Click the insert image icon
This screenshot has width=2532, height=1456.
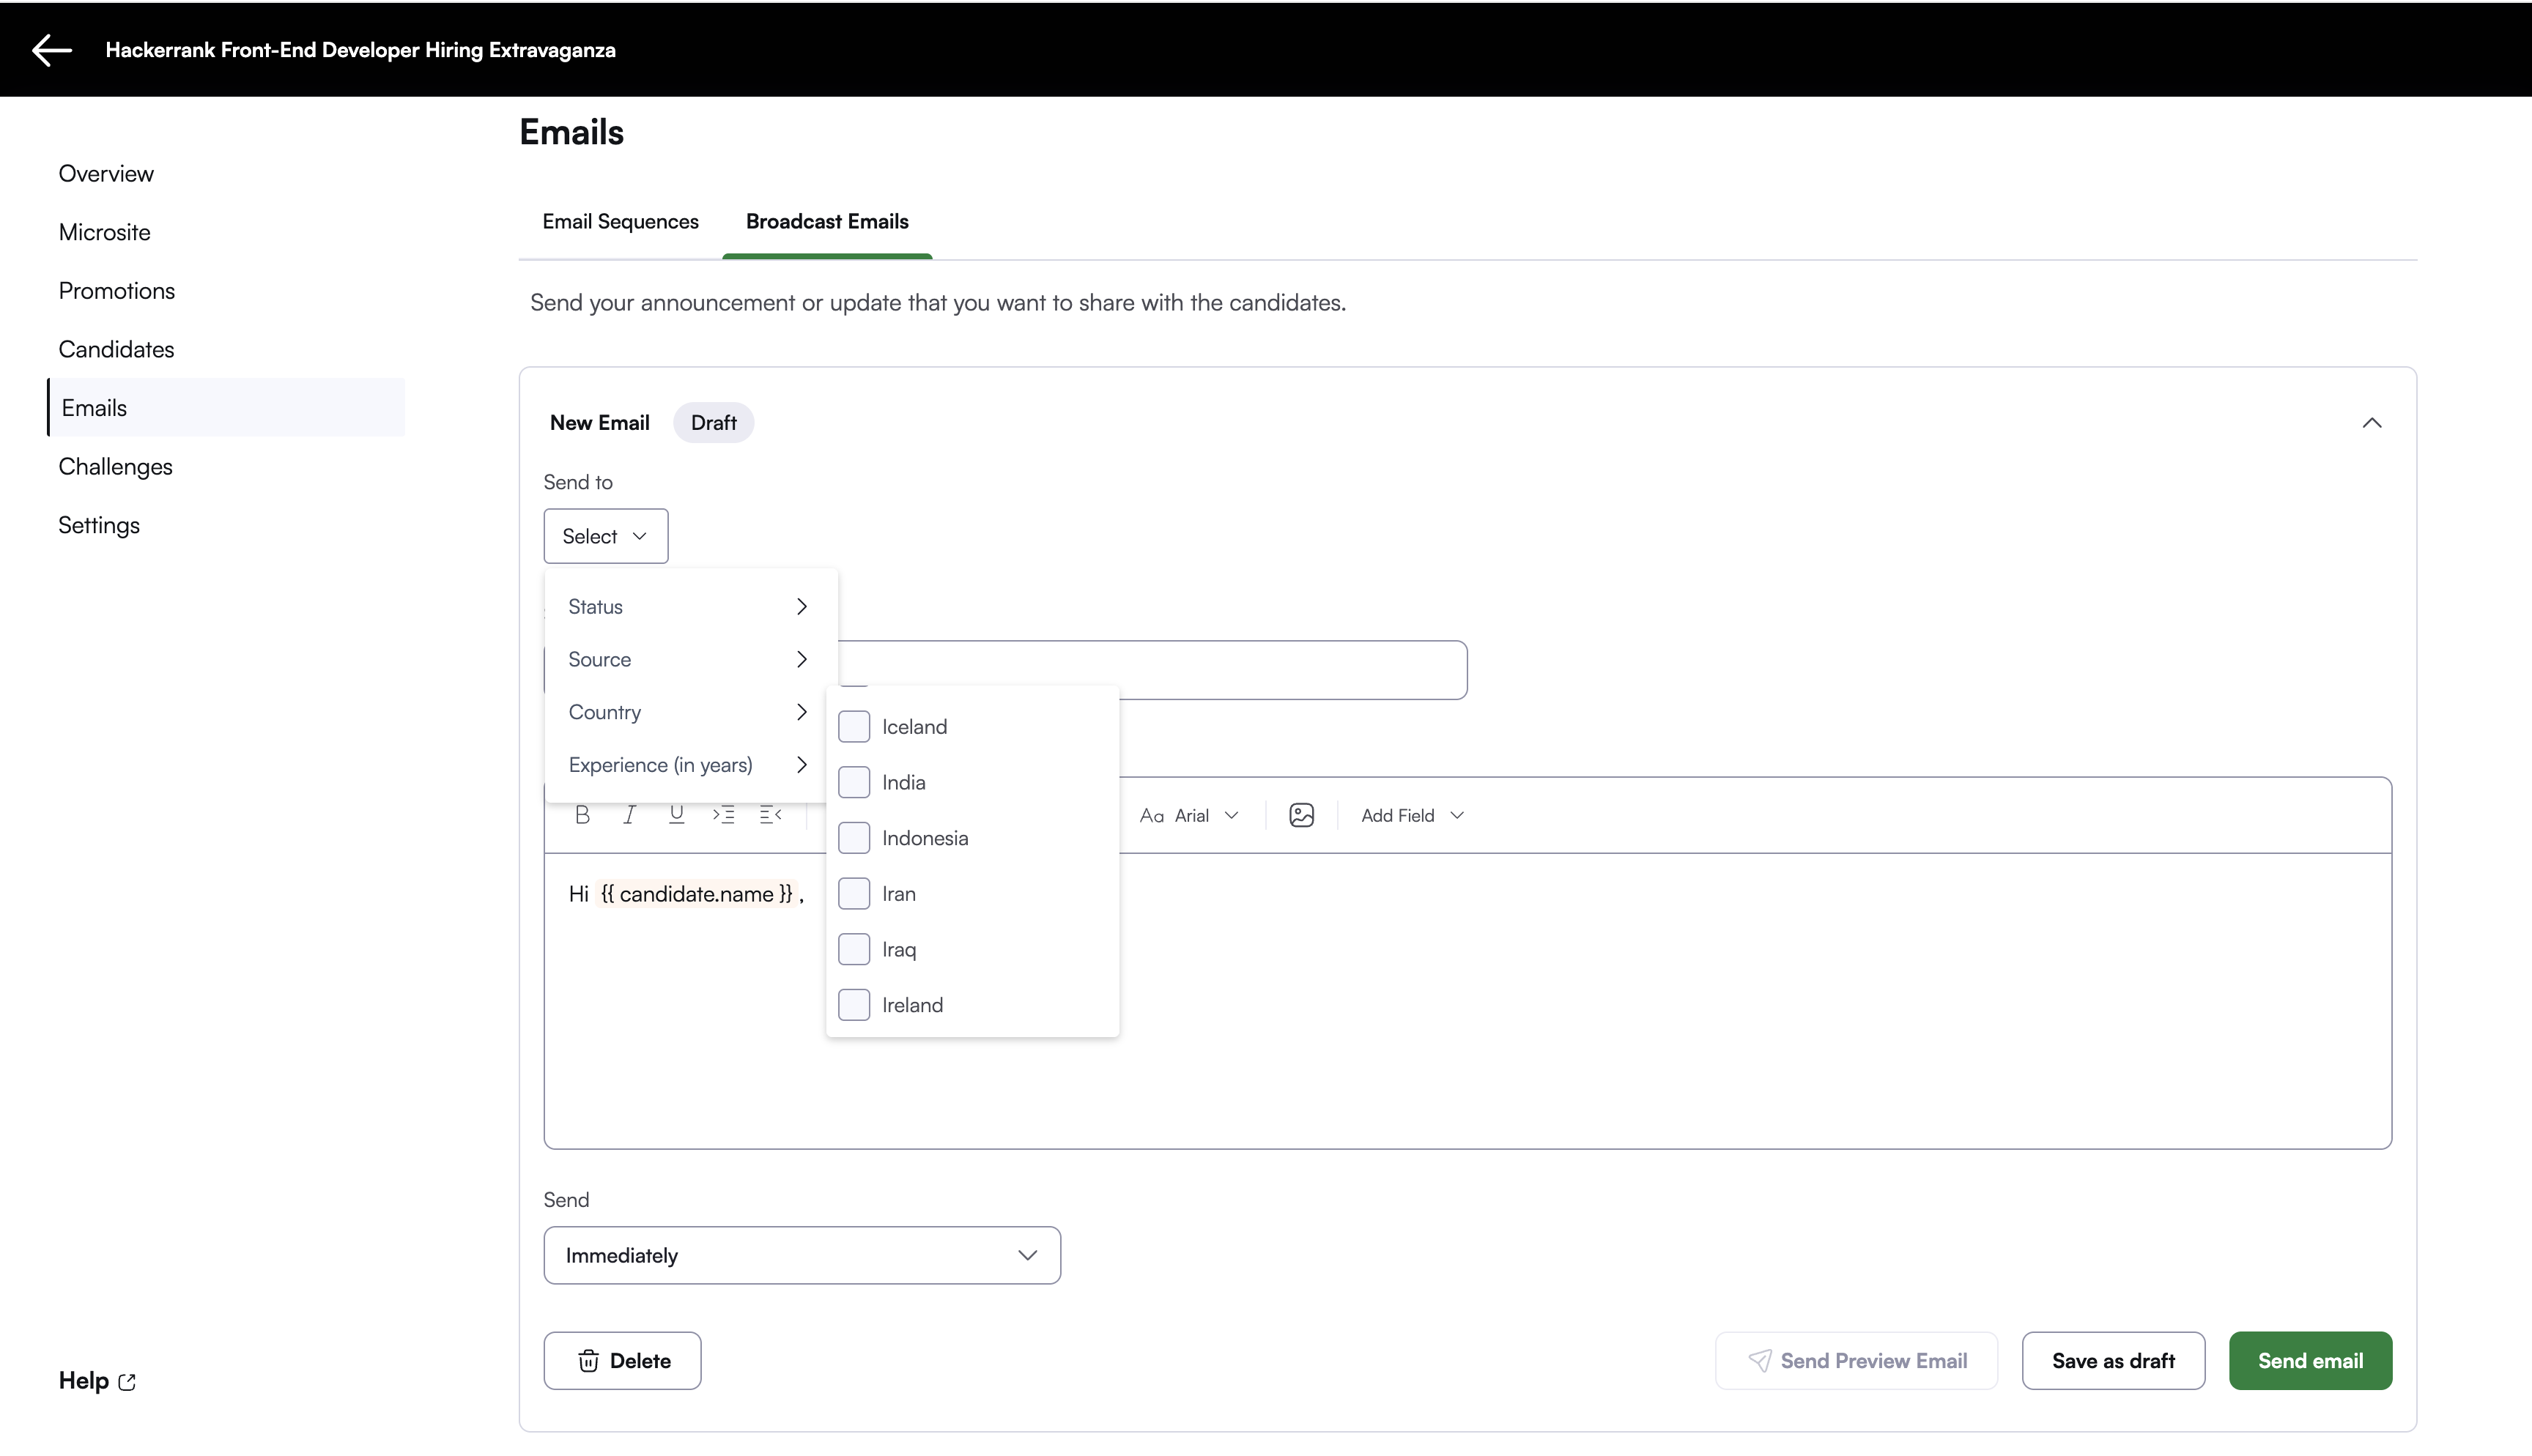1301,815
